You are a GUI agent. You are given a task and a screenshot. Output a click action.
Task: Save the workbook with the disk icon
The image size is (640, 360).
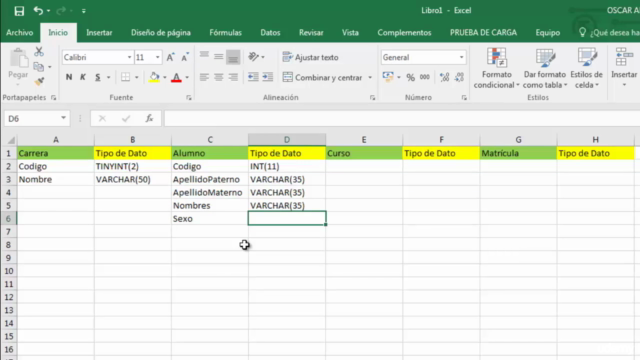point(19,11)
